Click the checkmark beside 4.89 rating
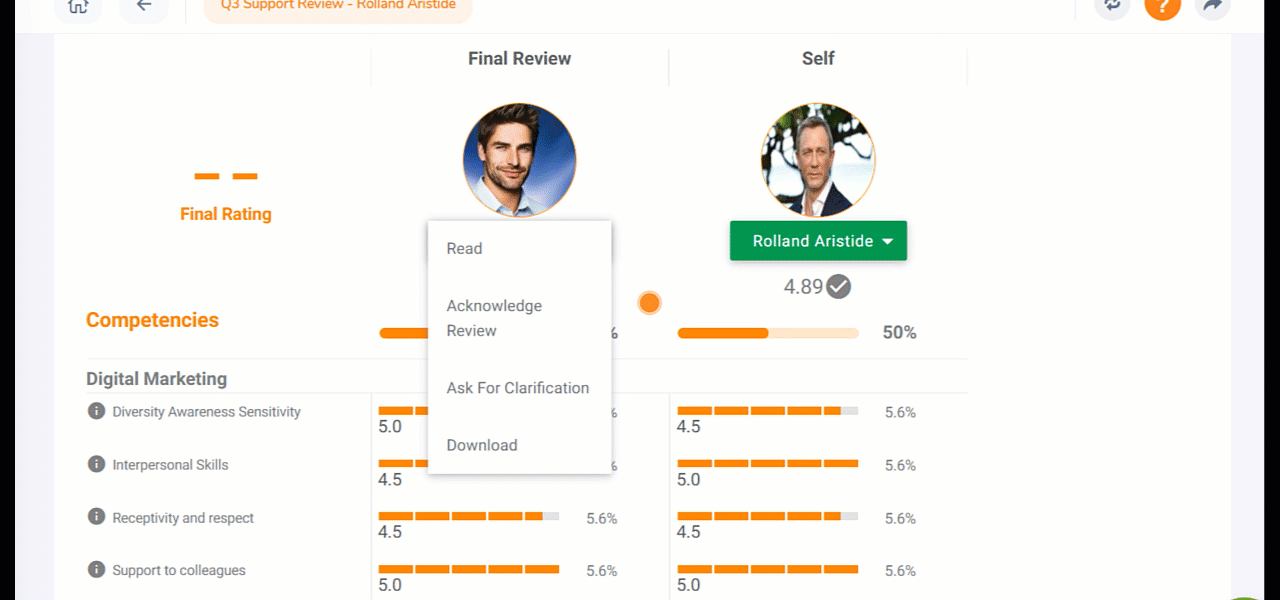The height and width of the screenshot is (600, 1280). (x=839, y=287)
